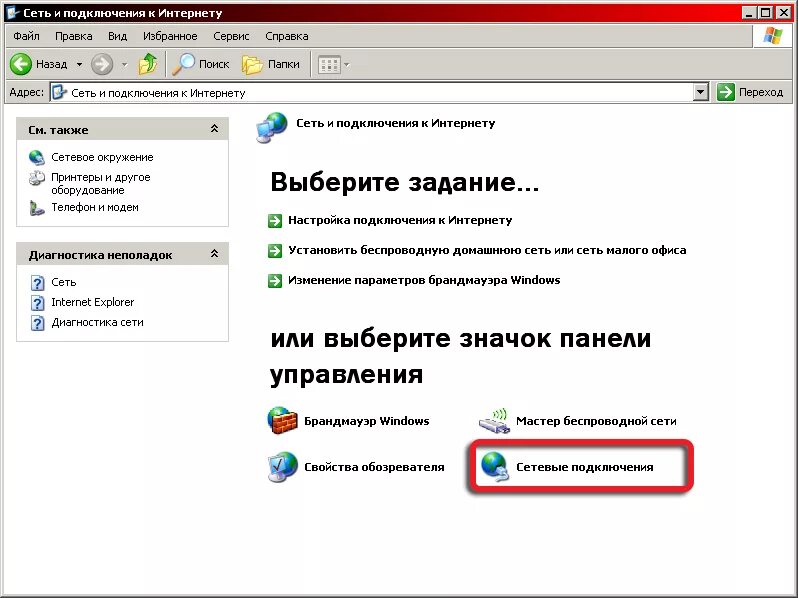Click the Phone and modem icon
The height and width of the screenshot is (598, 798).
coord(37,208)
